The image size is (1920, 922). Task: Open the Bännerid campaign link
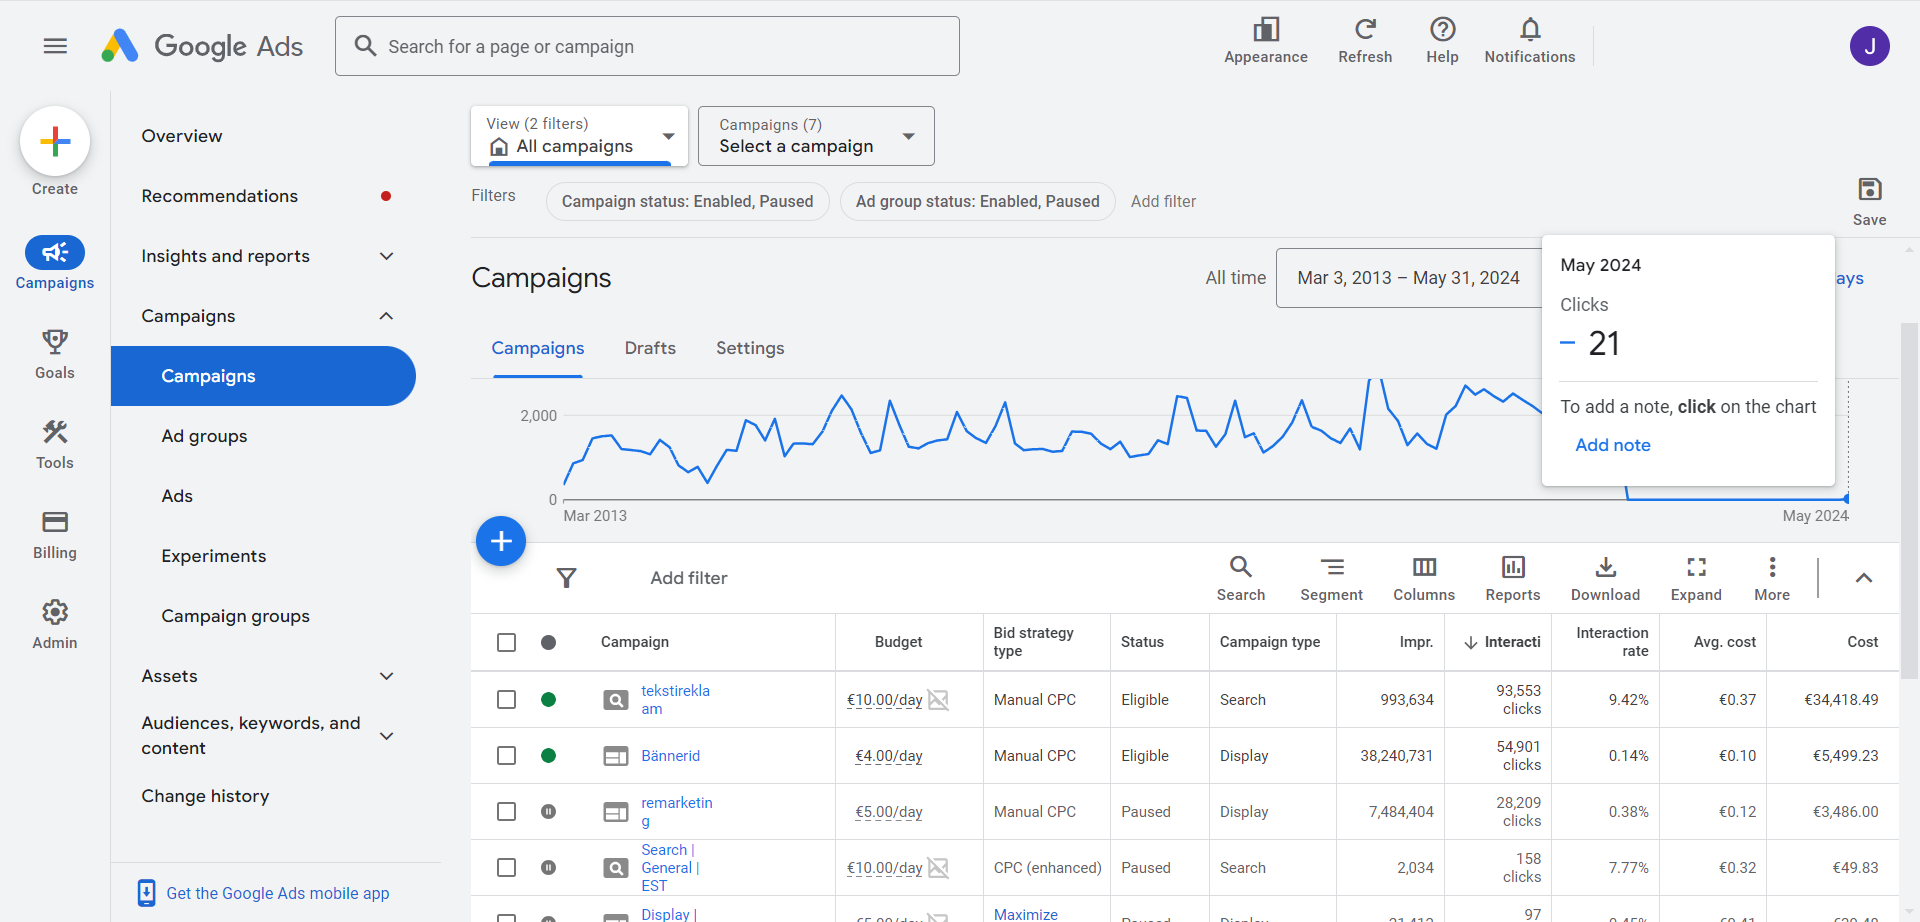[x=671, y=755]
